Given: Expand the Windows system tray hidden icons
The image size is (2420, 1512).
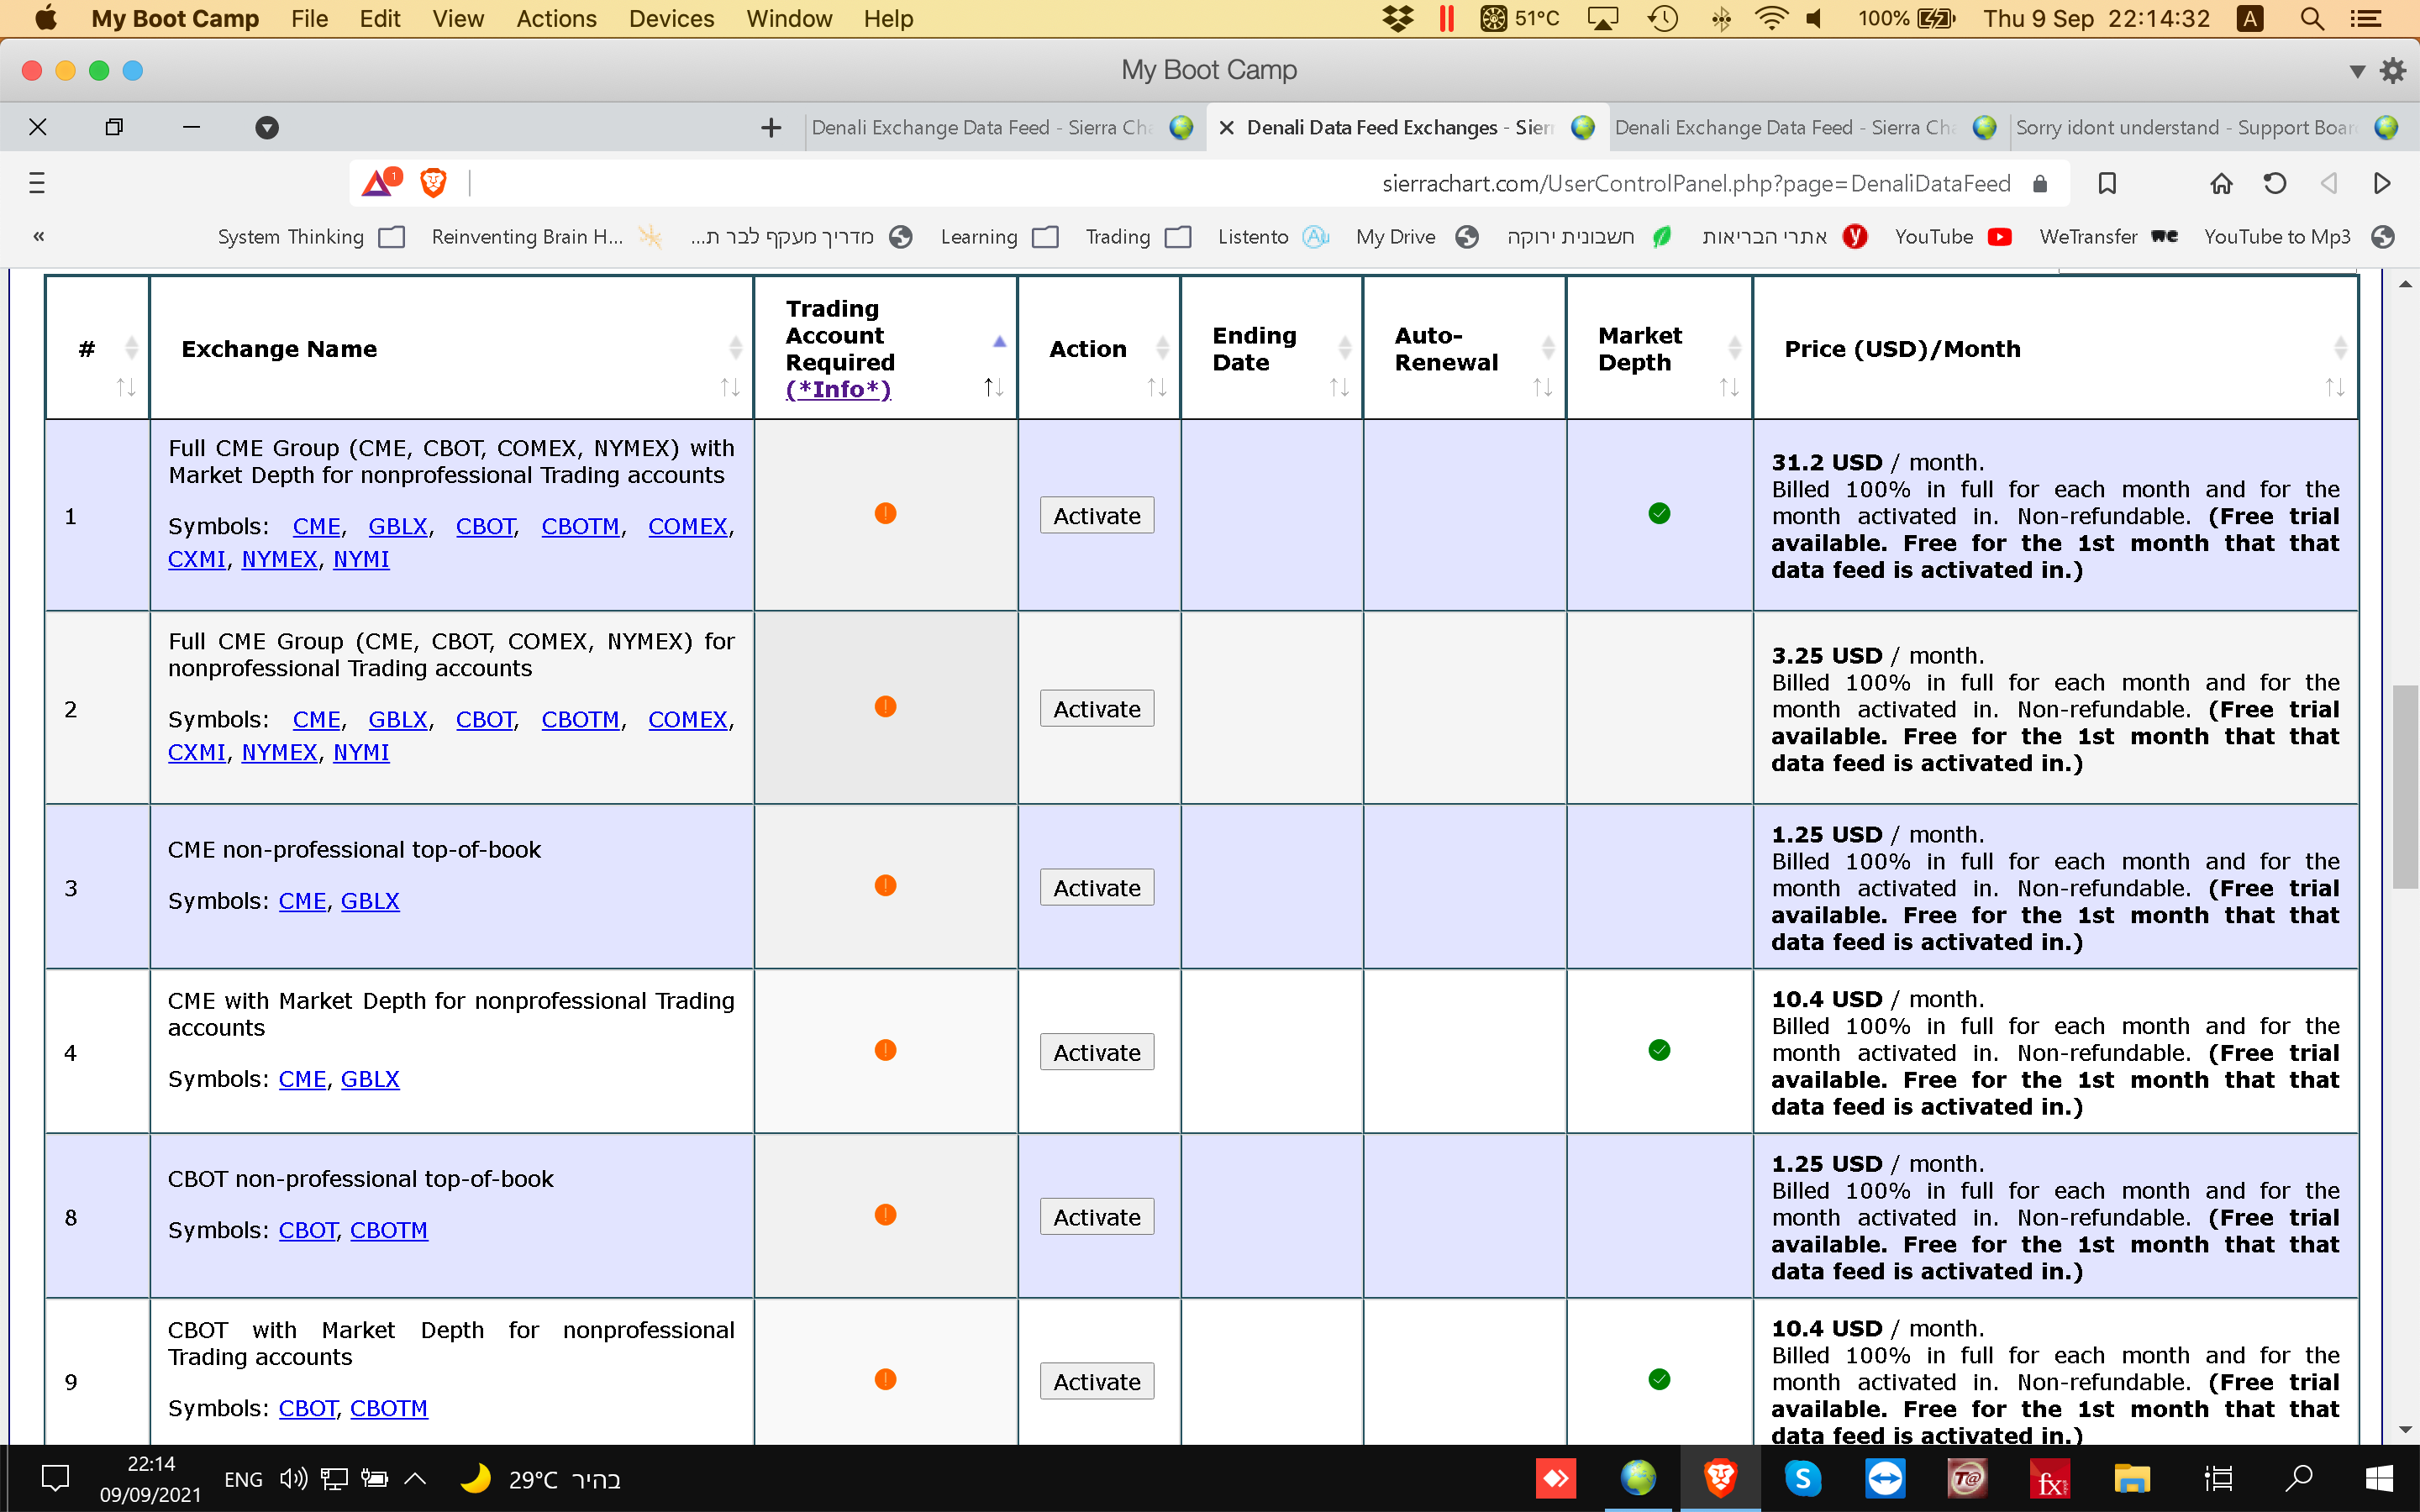Looking at the screenshot, I should click(x=415, y=1478).
